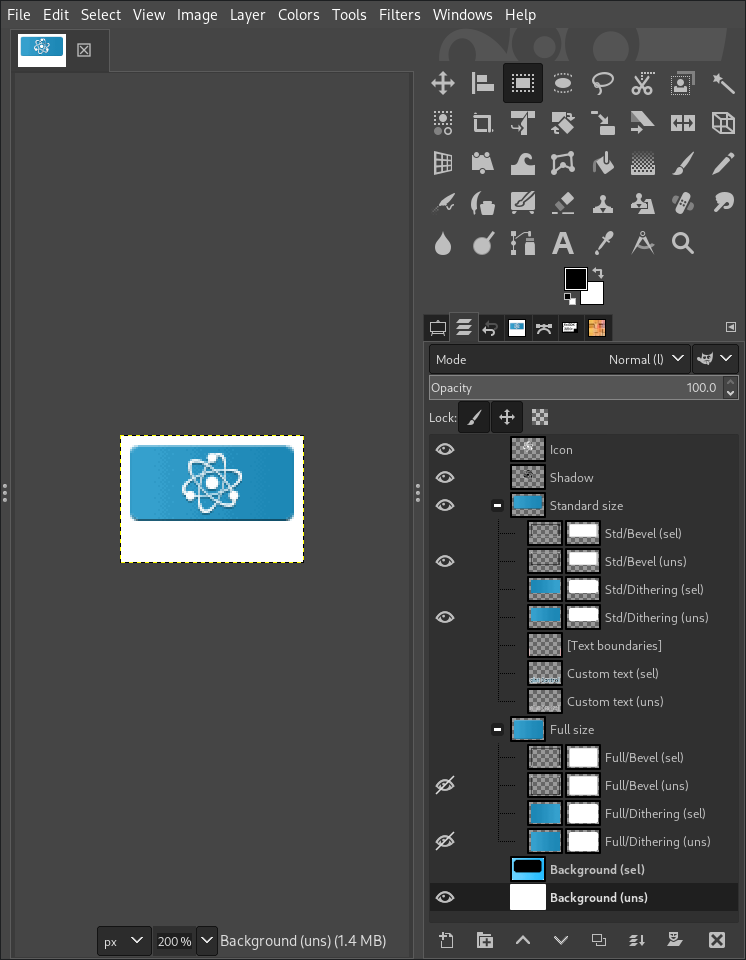Hide the Shadow layer

[445, 478]
